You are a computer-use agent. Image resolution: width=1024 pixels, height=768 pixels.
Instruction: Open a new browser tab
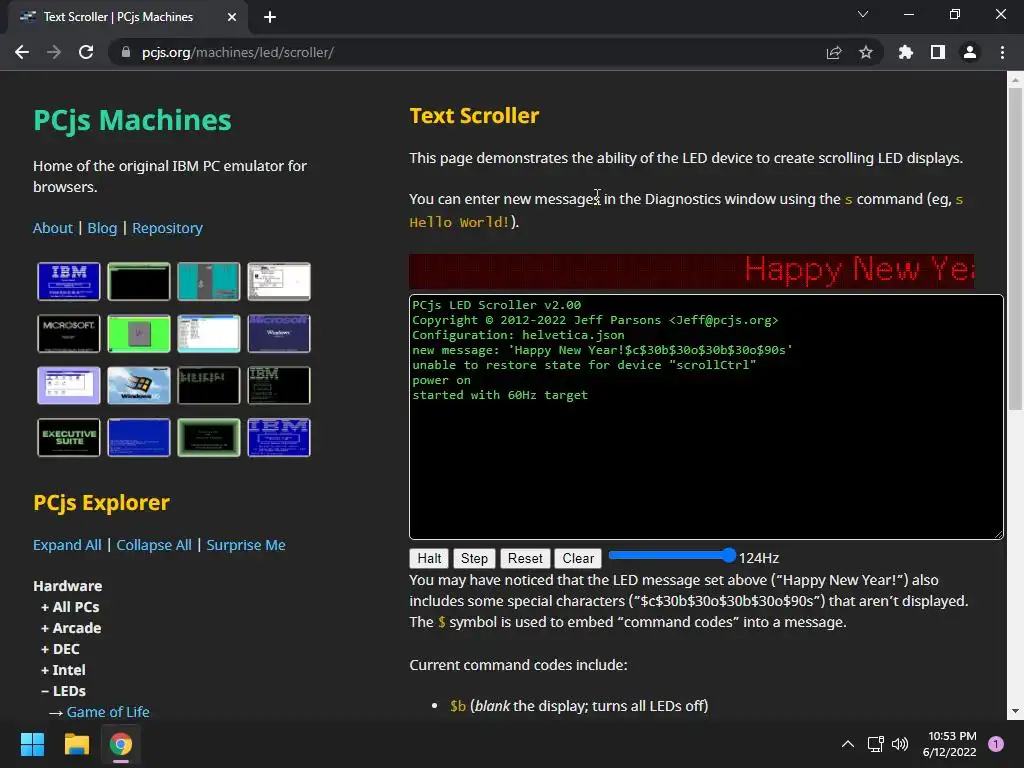270,17
